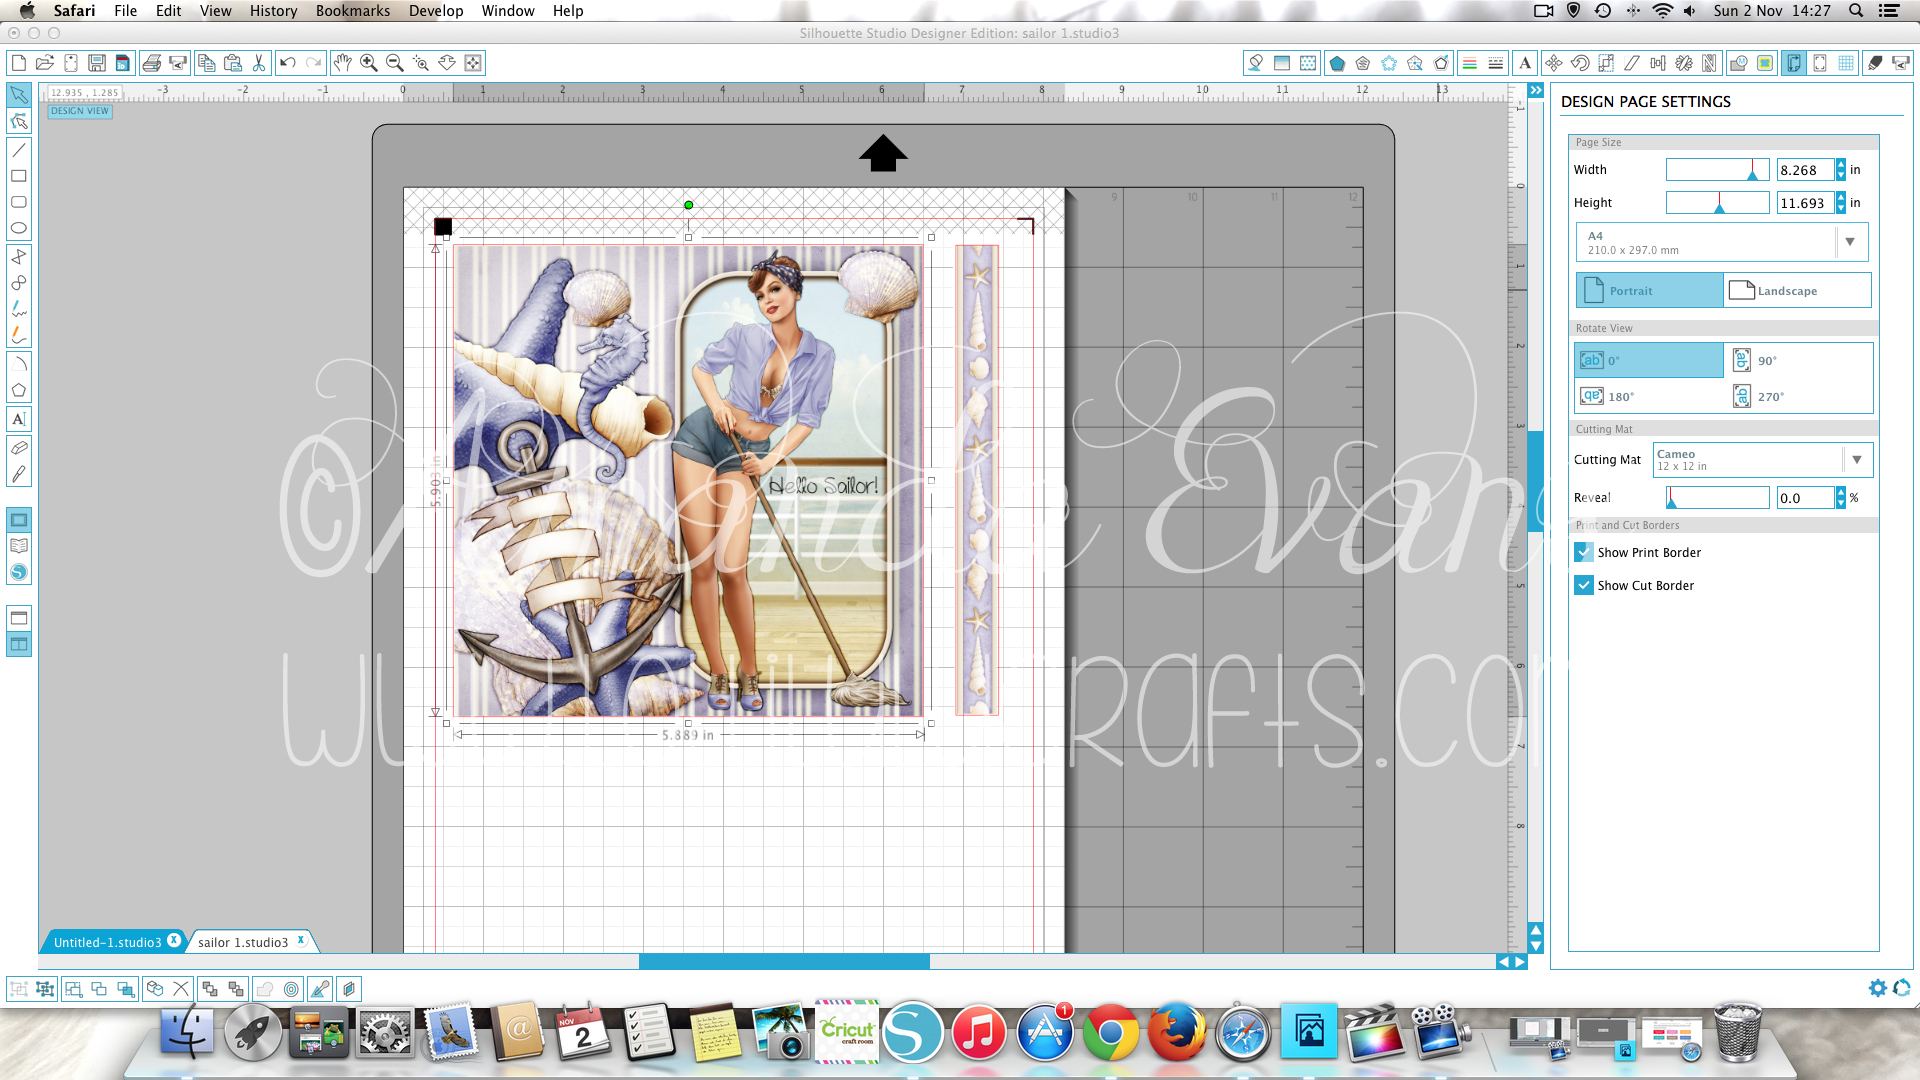Copy selection with the copy icon

[x=207, y=63]
